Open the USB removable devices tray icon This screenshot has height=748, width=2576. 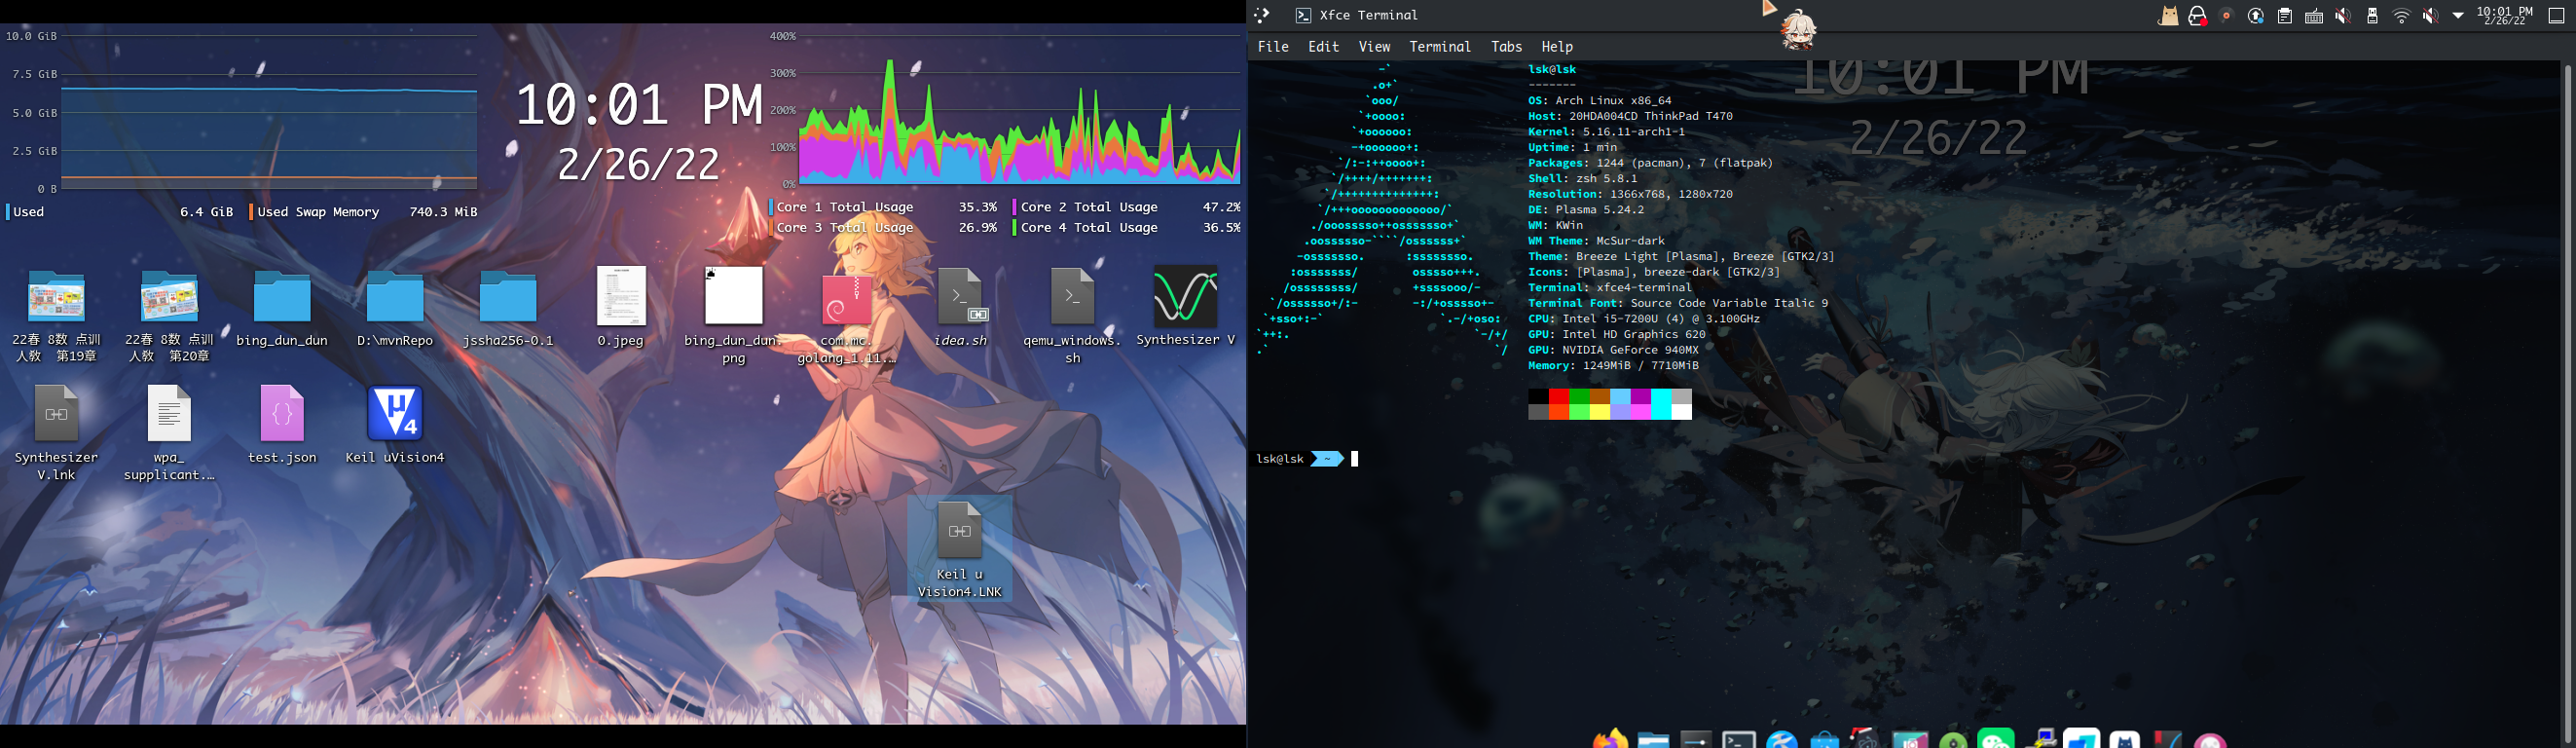(2372, 16)
